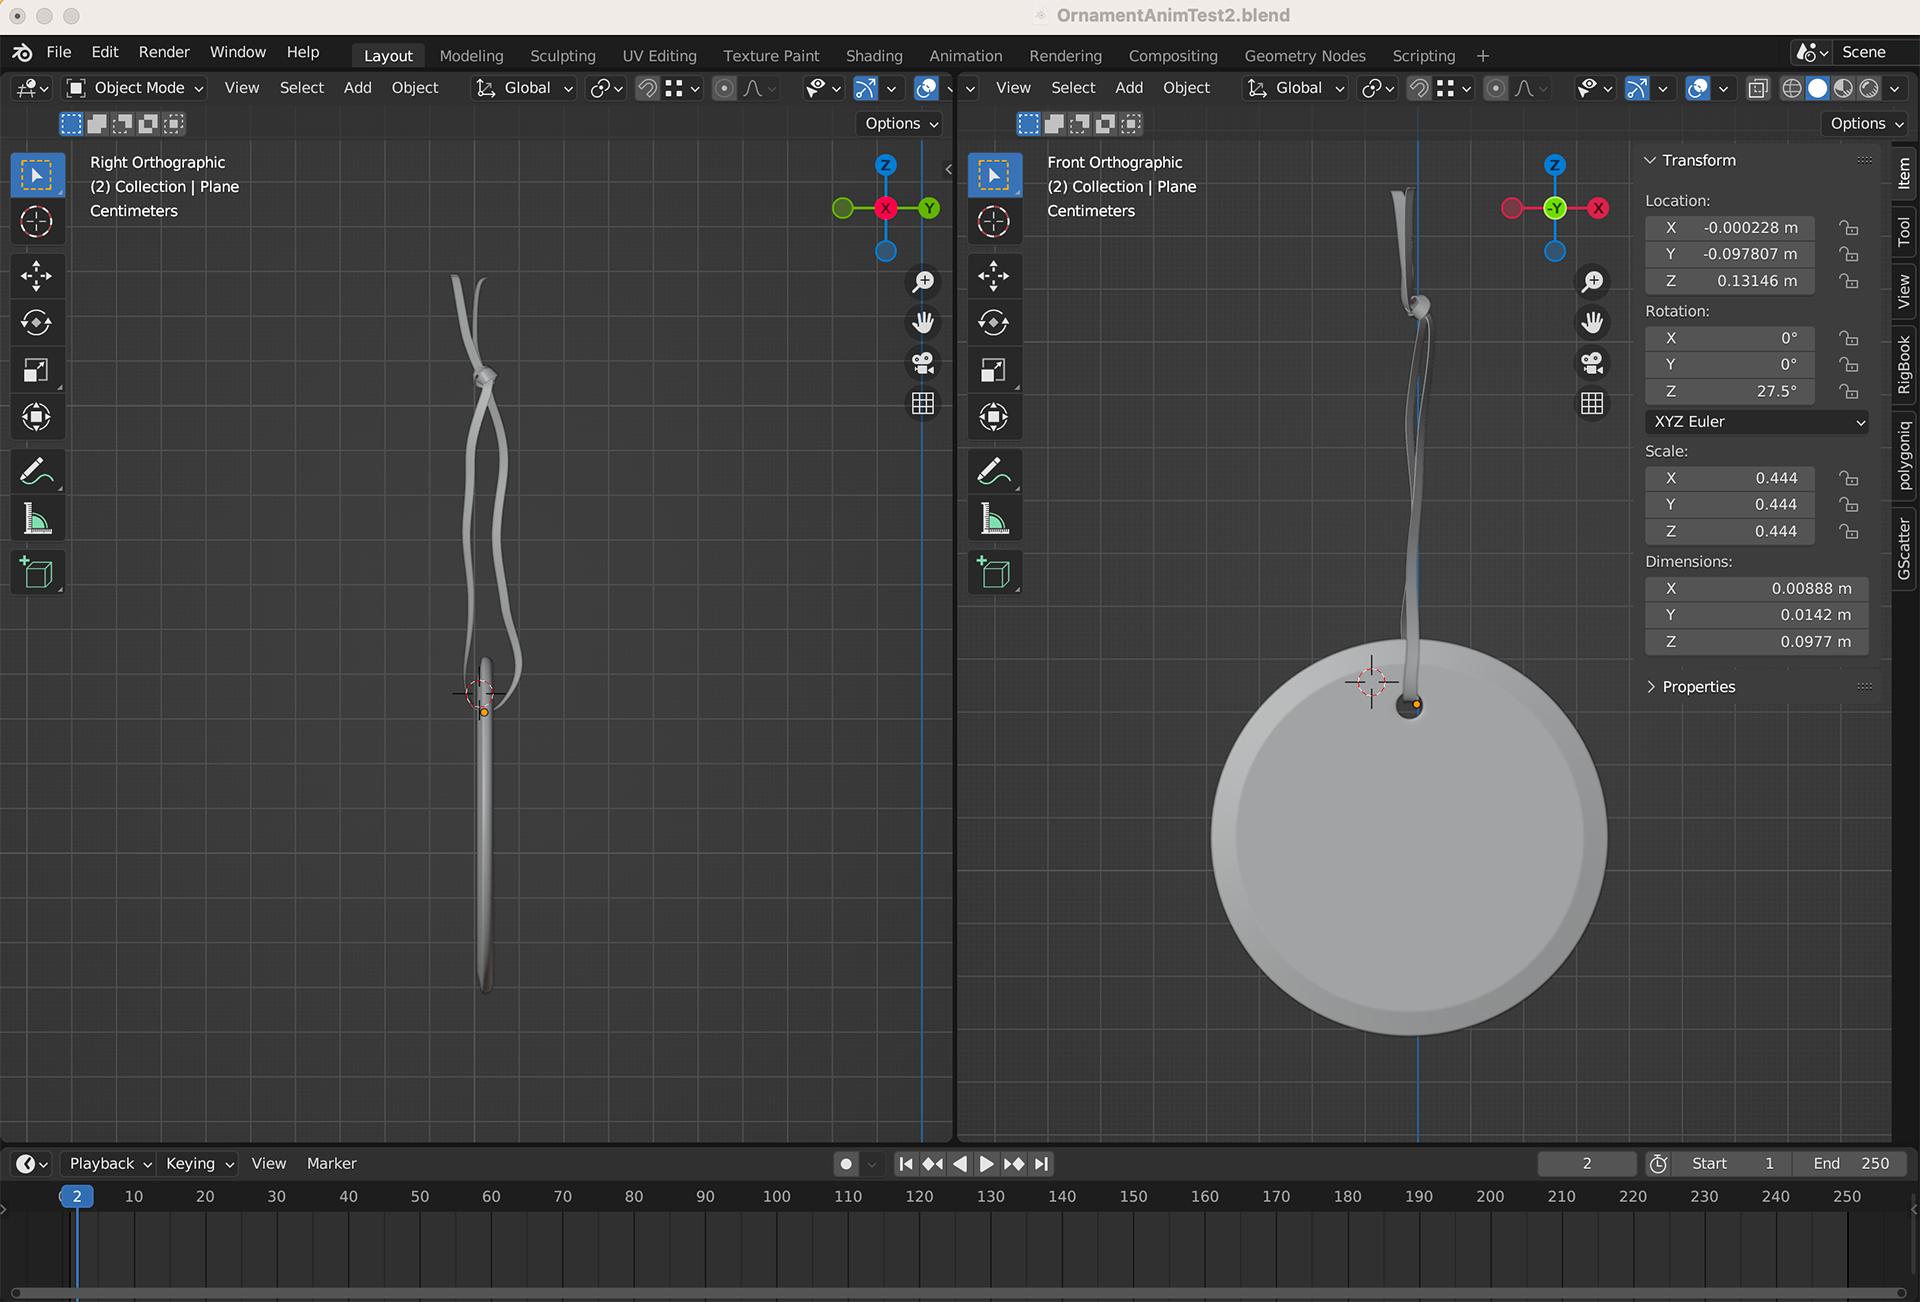This screenshot has height=1302, width=1920.
Task: Toggle lock on Location X
Action: [x=1849, y=228]
